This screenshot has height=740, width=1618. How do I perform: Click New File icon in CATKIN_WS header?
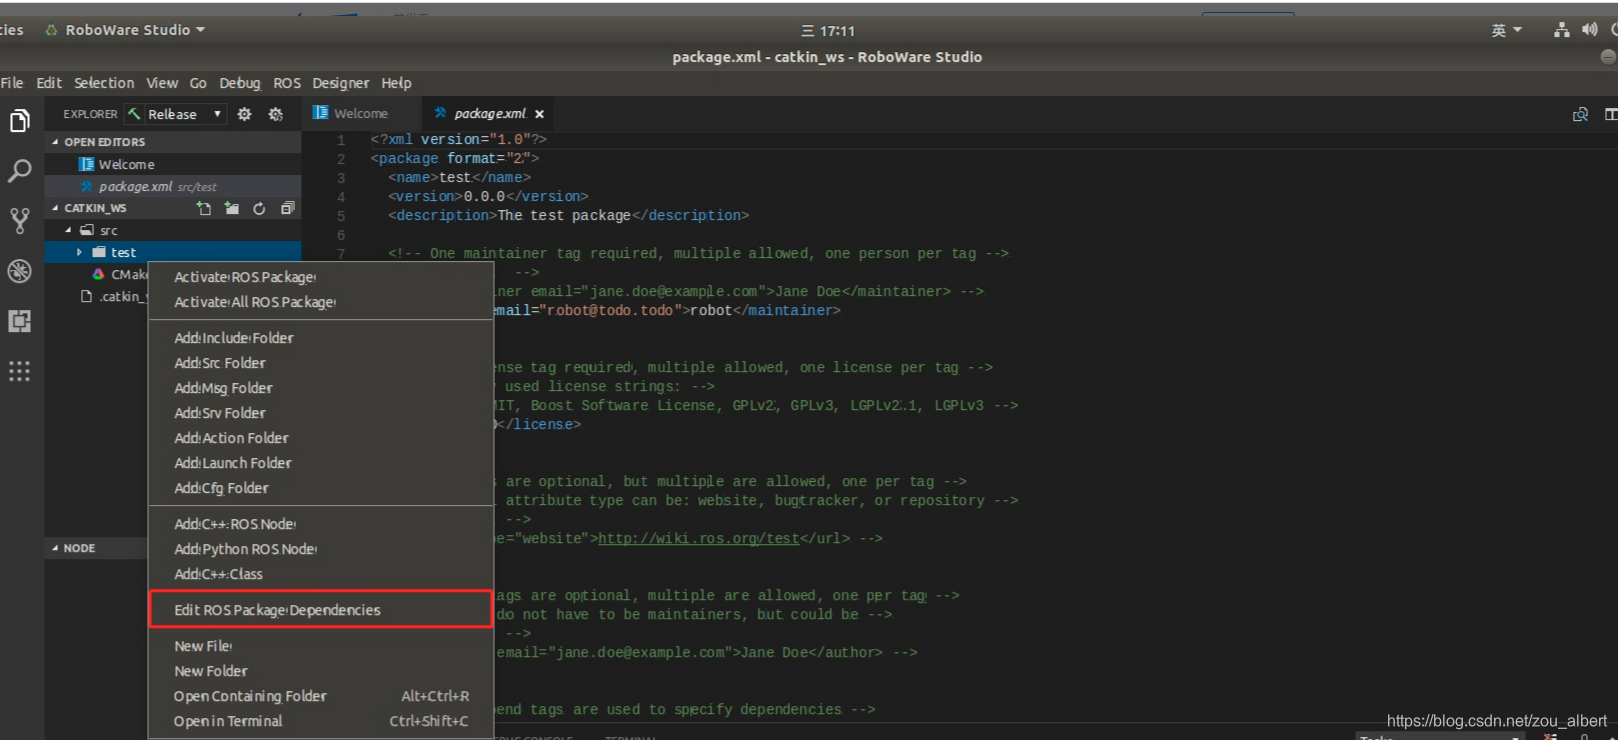[204, 208]
